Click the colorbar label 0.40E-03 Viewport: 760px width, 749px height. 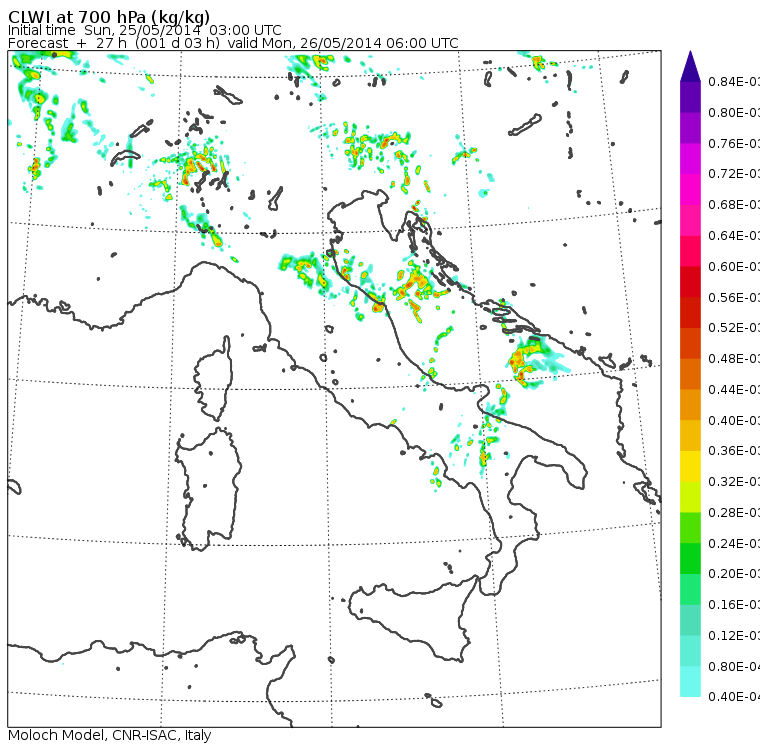click(734, 420)
